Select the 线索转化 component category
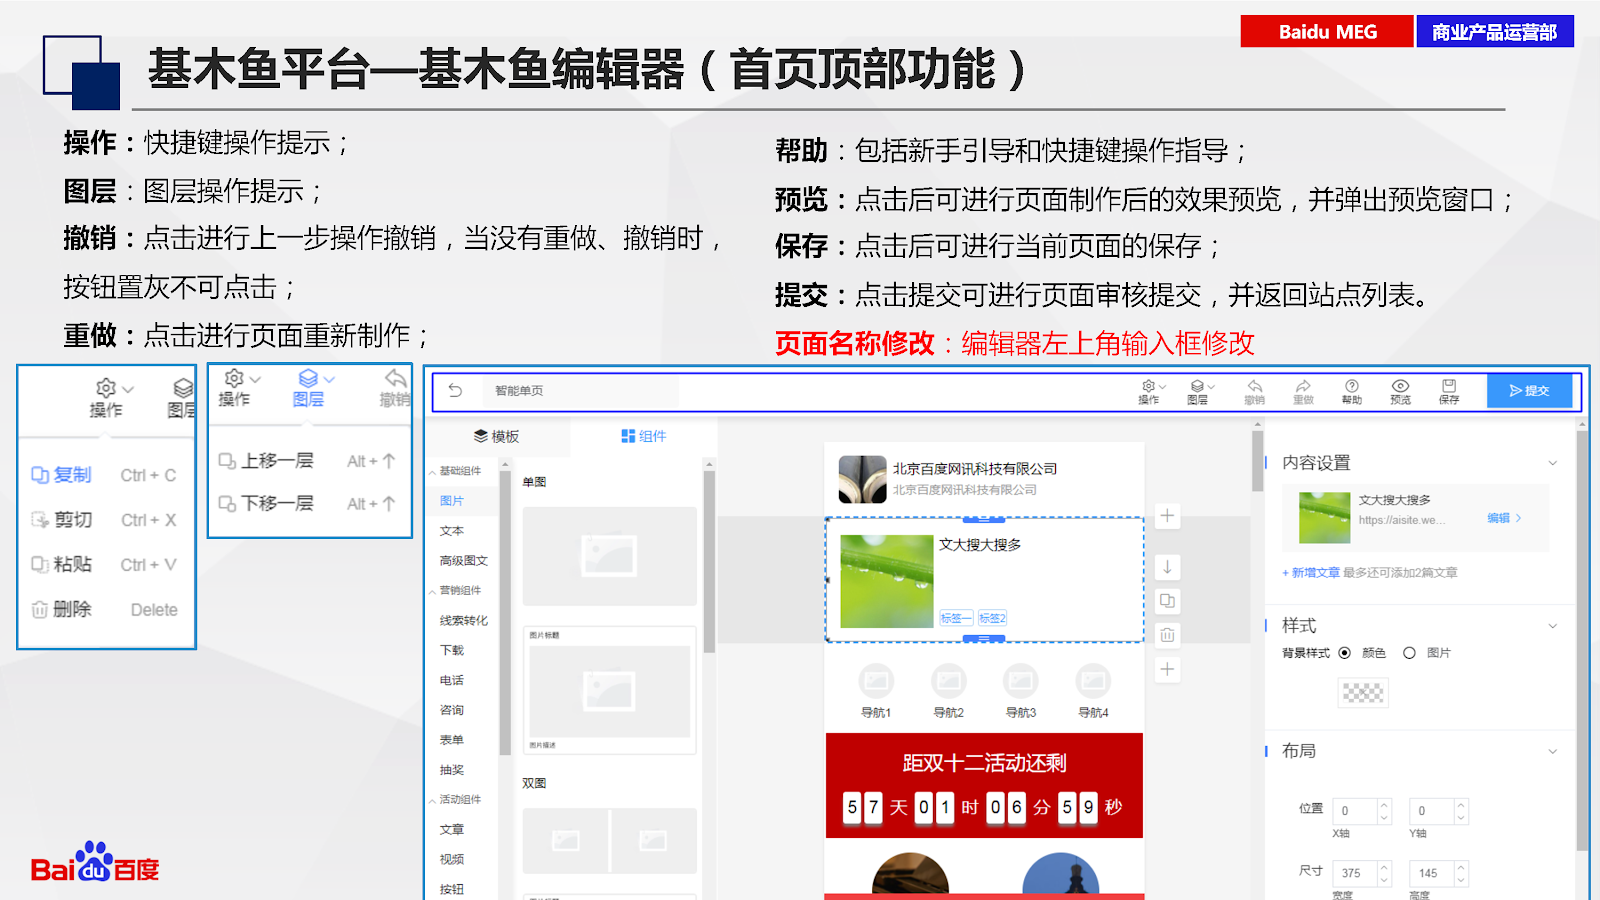The width and height of the screenshot is (1600, 900). pyautogui.click(x=464, y=621)
